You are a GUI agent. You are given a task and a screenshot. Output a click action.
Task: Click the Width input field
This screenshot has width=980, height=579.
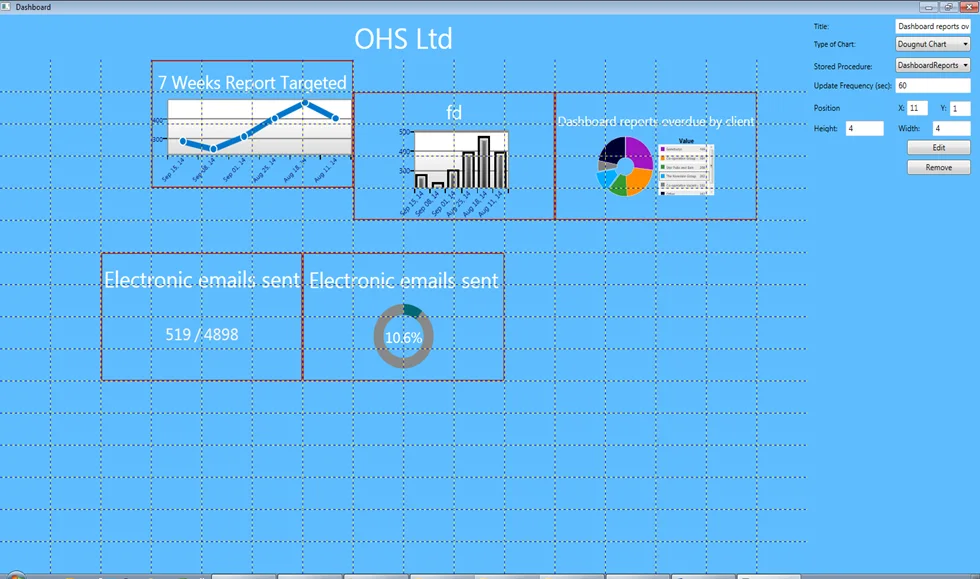(x=951, y=128)
